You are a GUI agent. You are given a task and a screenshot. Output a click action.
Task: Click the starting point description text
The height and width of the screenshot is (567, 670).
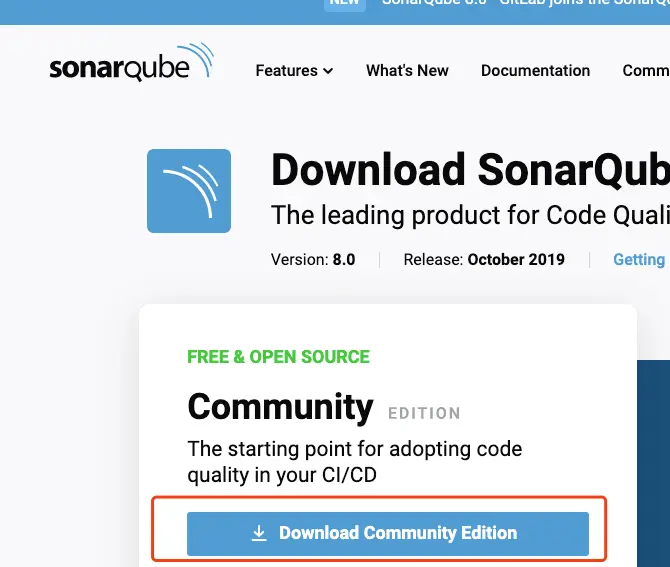pyautogui.click(x=355, y=462)
